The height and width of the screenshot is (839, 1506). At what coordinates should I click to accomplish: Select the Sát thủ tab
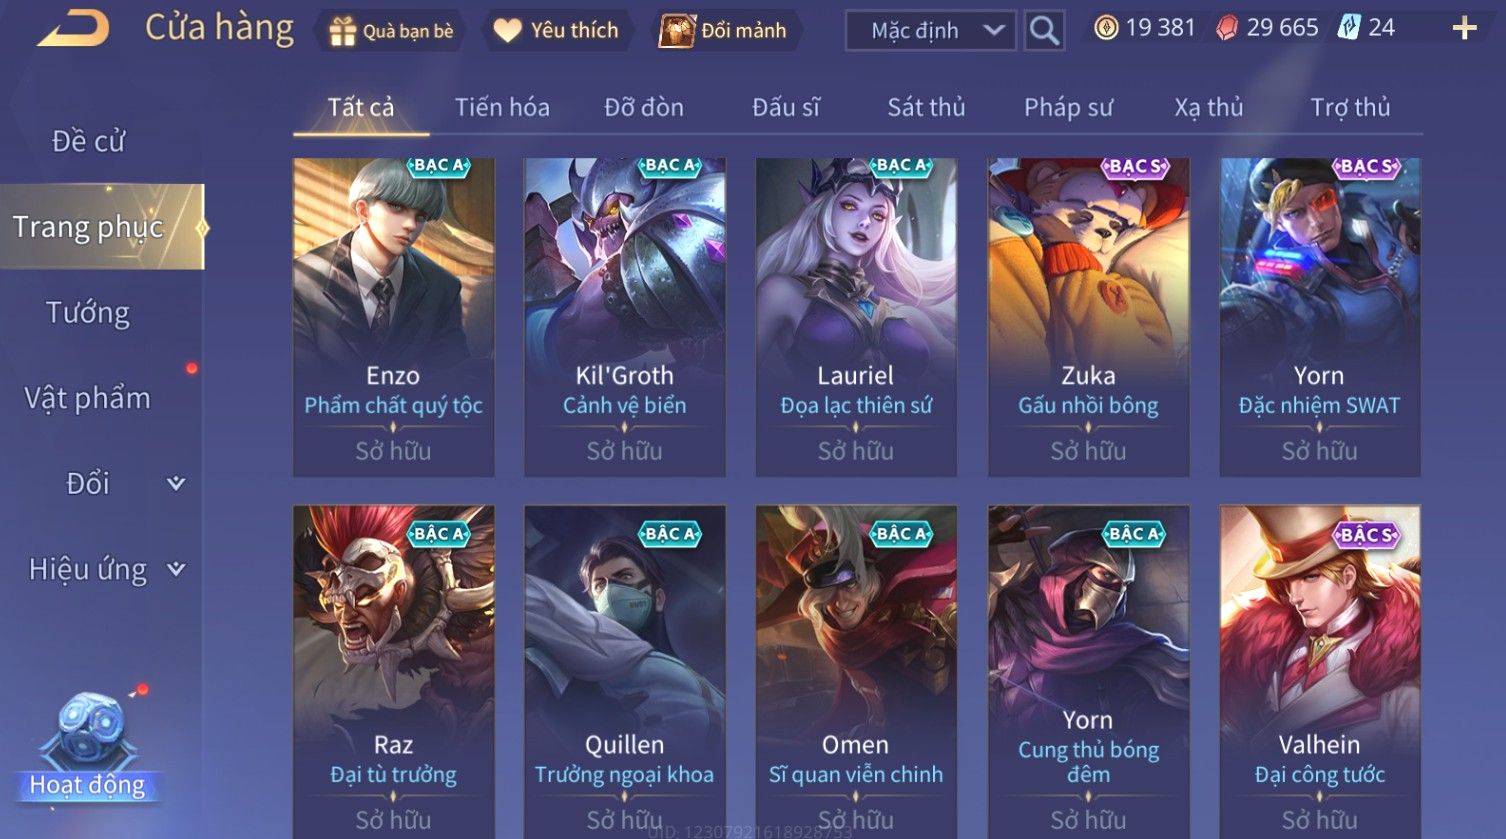926,107
